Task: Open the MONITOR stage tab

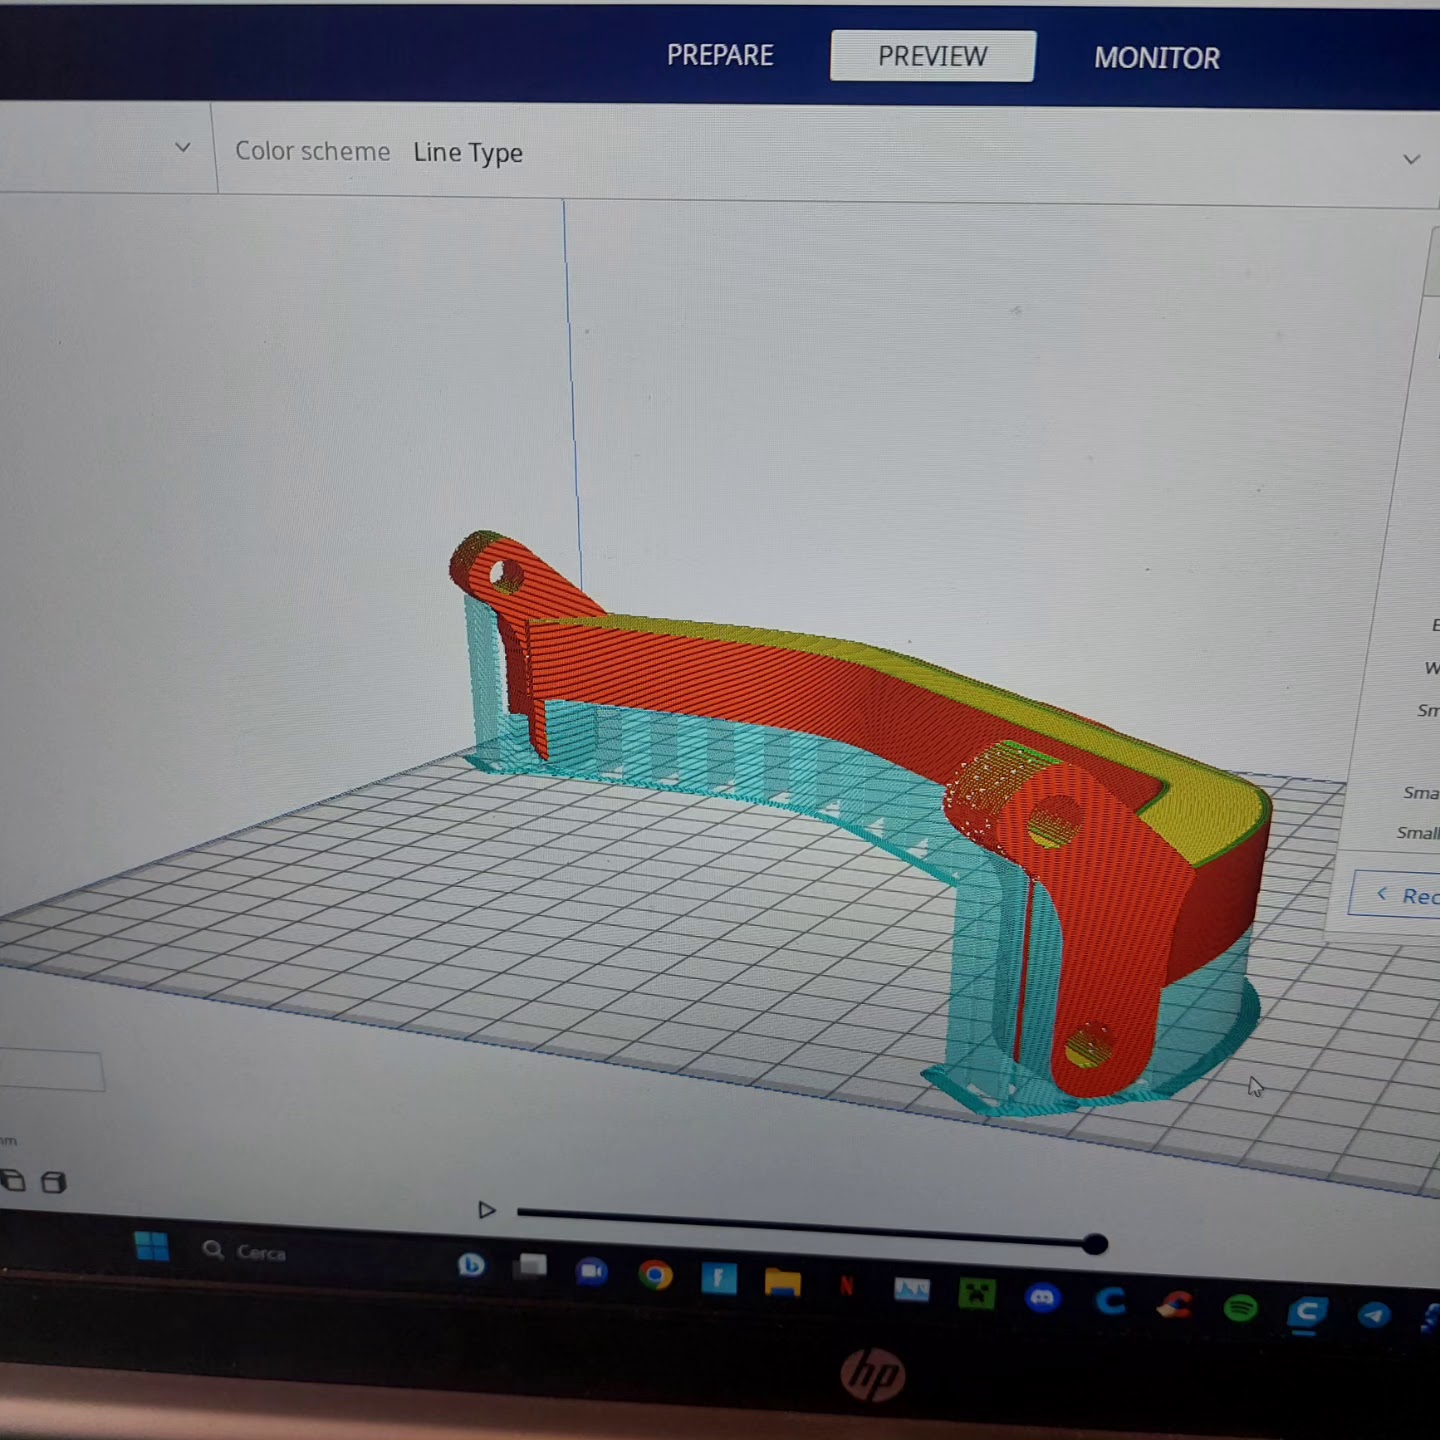Action: [1156, 58]
